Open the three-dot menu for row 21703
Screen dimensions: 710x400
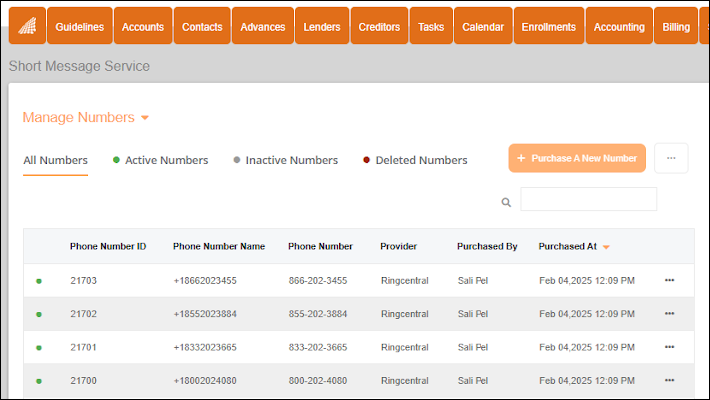click(x=669, y=280)
